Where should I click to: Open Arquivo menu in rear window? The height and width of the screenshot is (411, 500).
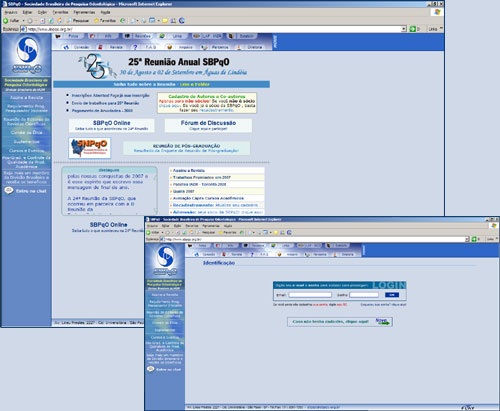tap(11, 12)
